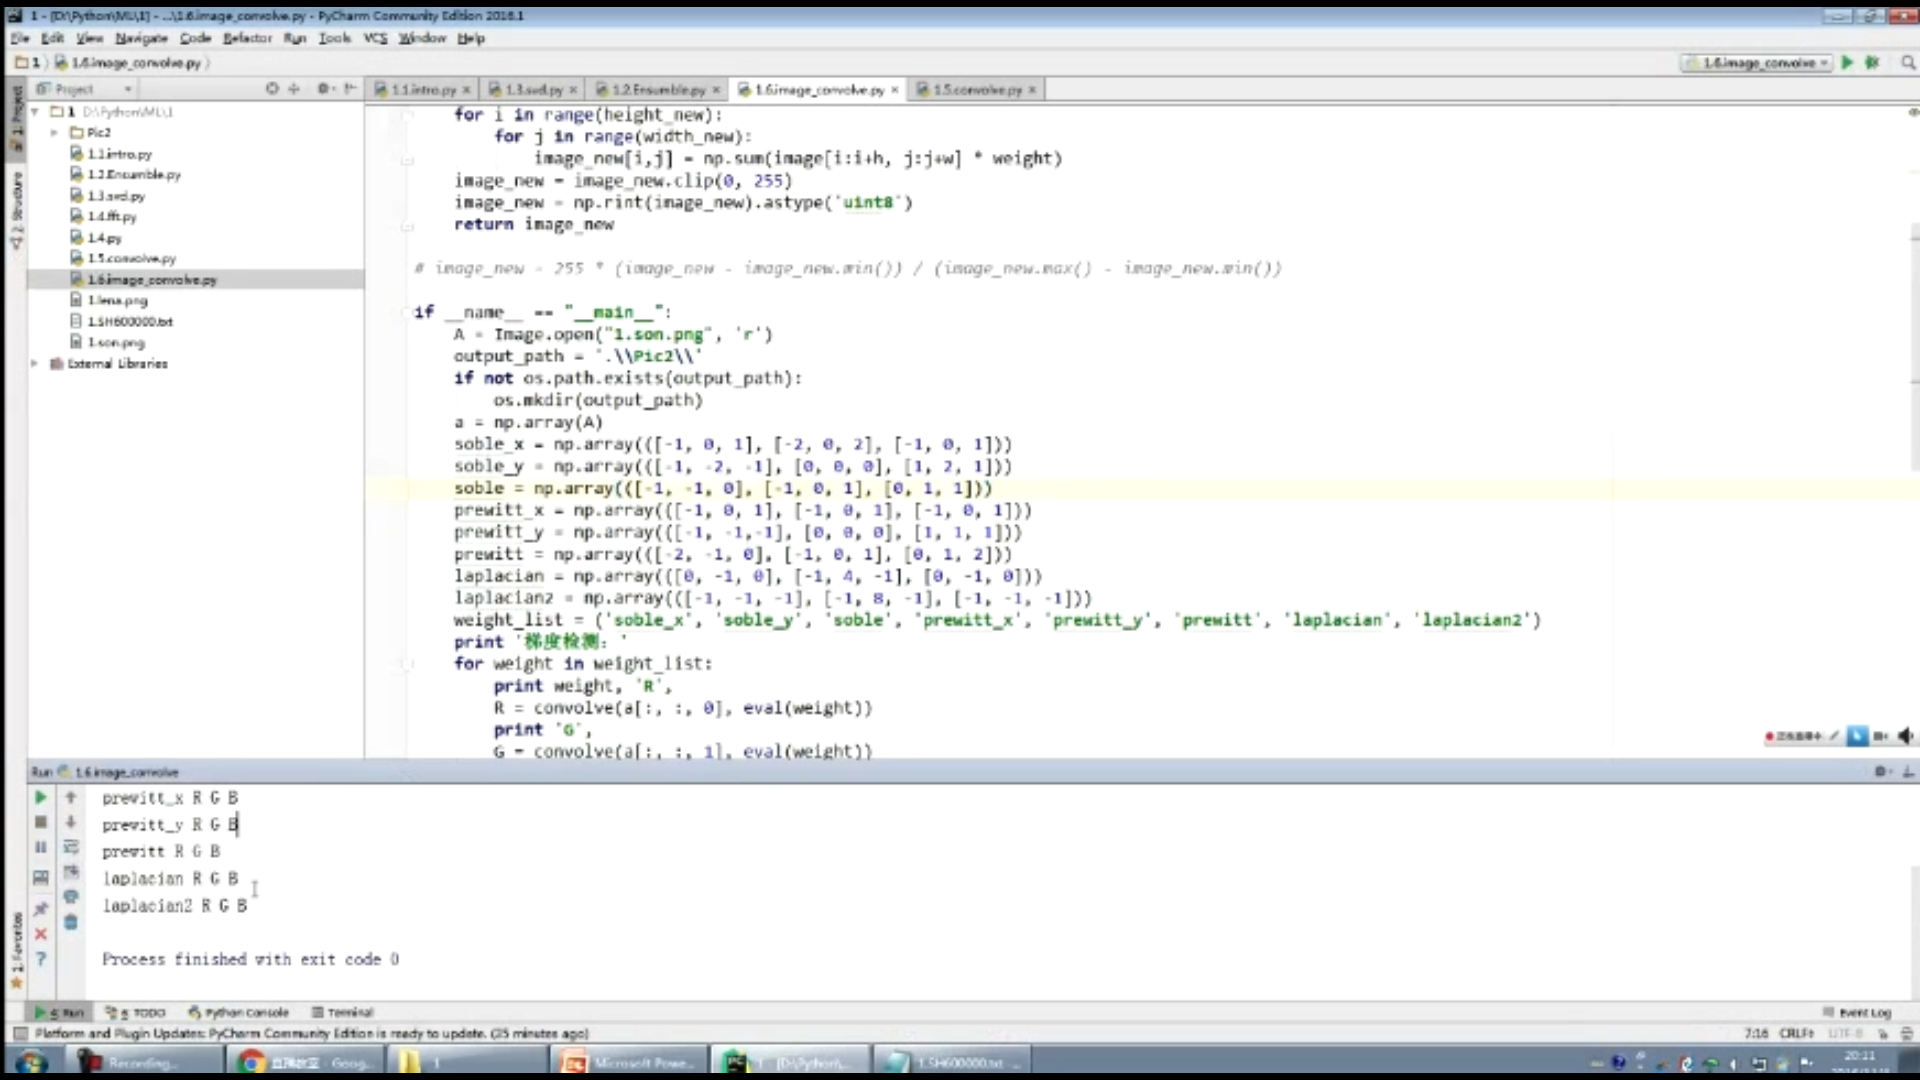Open Run panel help question mark
This screenshot has height=1080, width=1920.
pyautogui.click(x=40, y=959)
